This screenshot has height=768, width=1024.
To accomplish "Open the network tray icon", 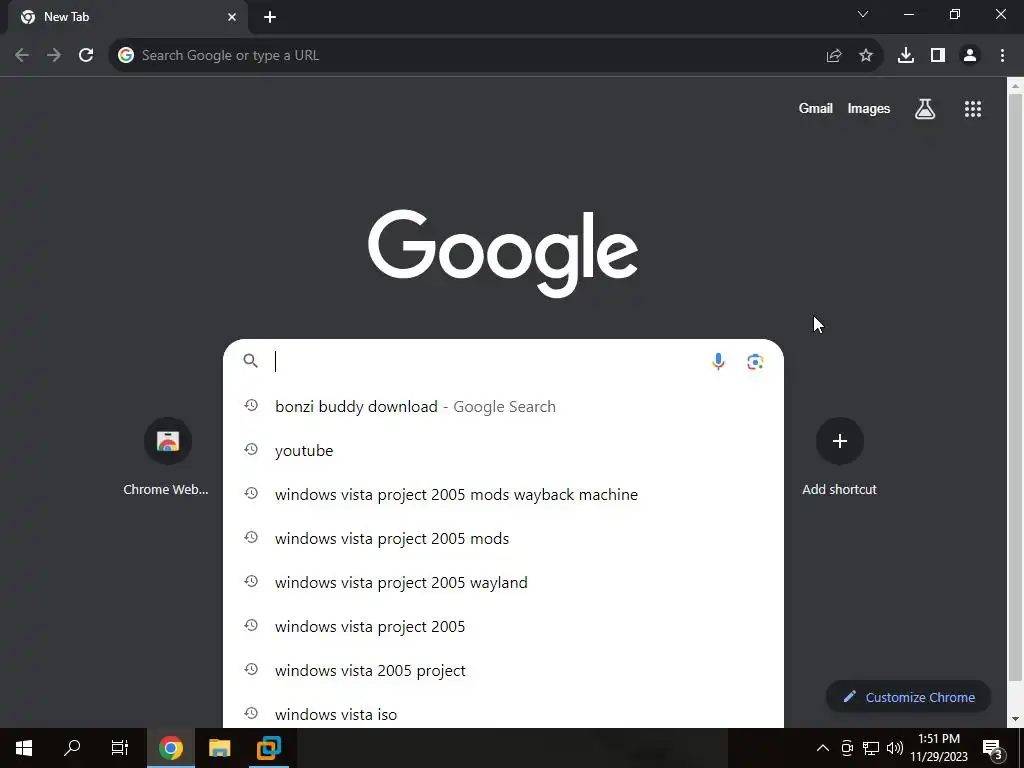I will (x=871, y=748).
